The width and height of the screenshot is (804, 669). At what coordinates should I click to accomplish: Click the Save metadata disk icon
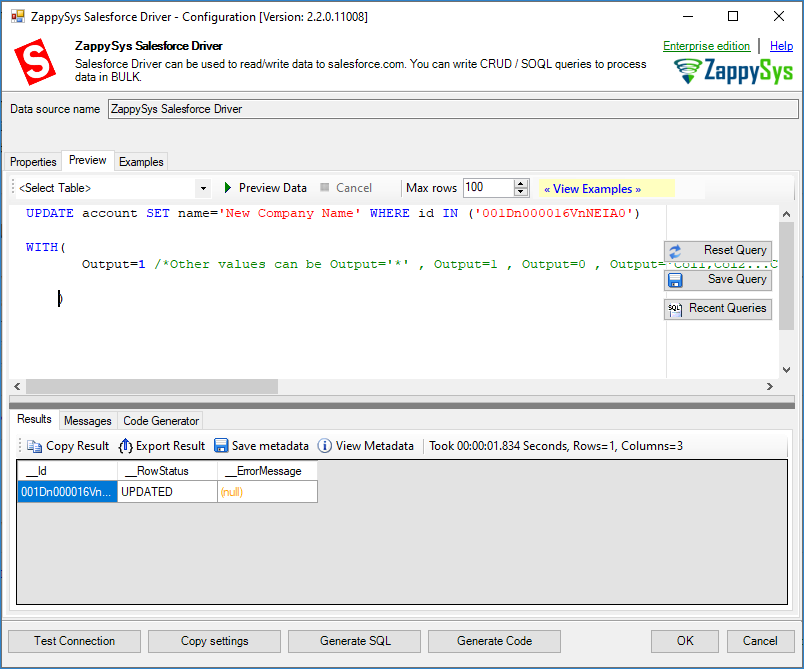tap(221, 446)
